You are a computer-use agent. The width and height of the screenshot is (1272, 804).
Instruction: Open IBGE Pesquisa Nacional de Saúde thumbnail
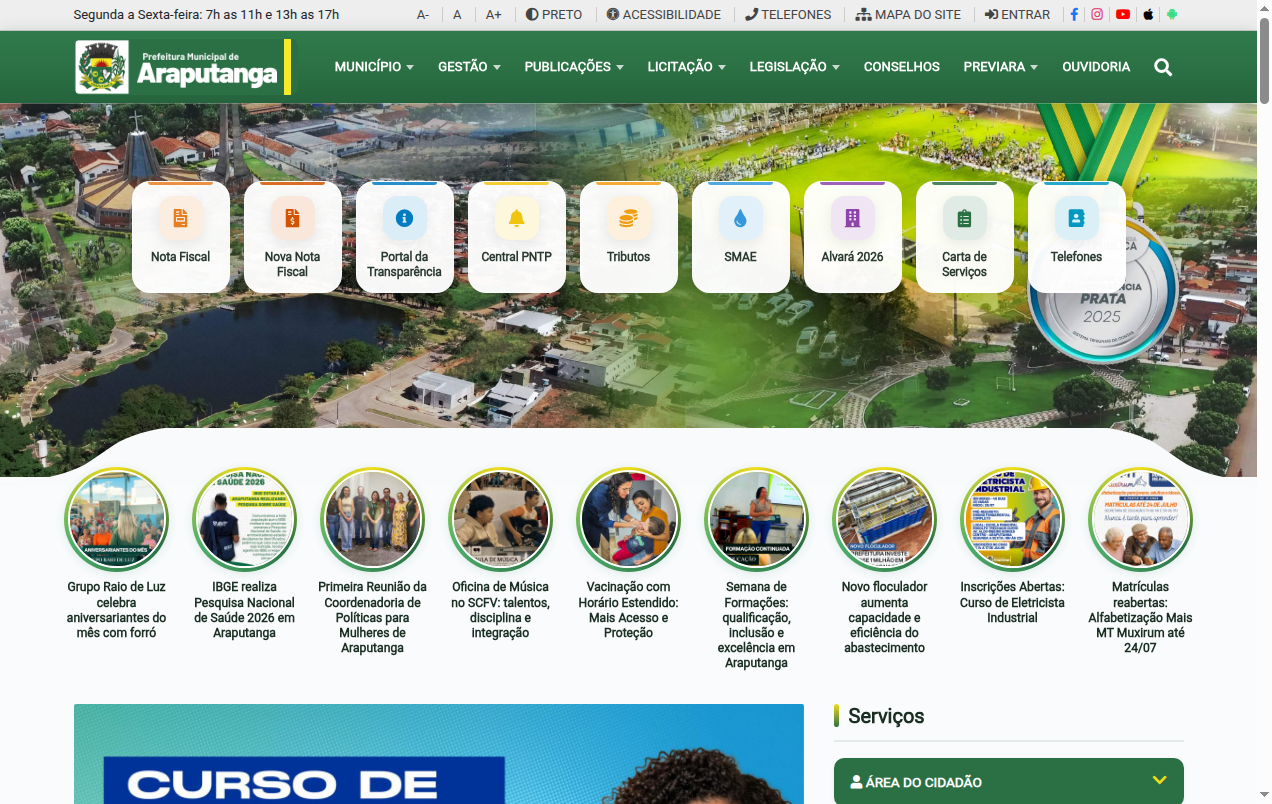click(244, 520)
